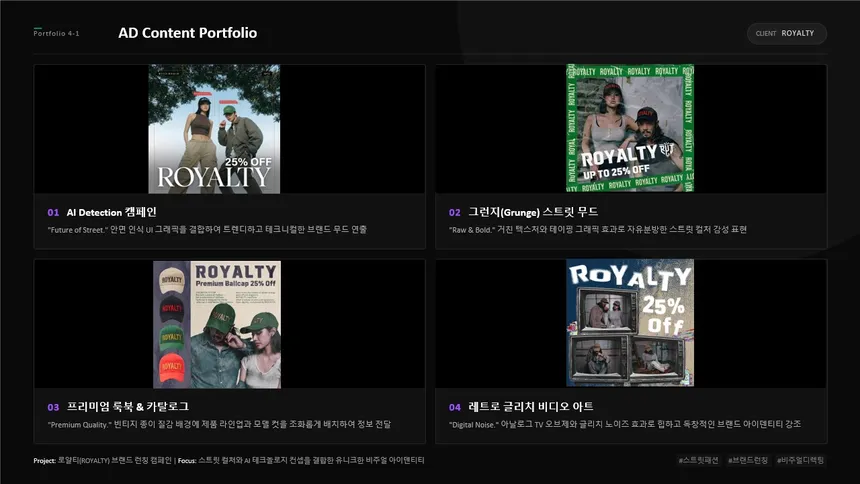860x484 pixels.
Task: Click the Portfolio 4-1 label
Action: (56, 33)
